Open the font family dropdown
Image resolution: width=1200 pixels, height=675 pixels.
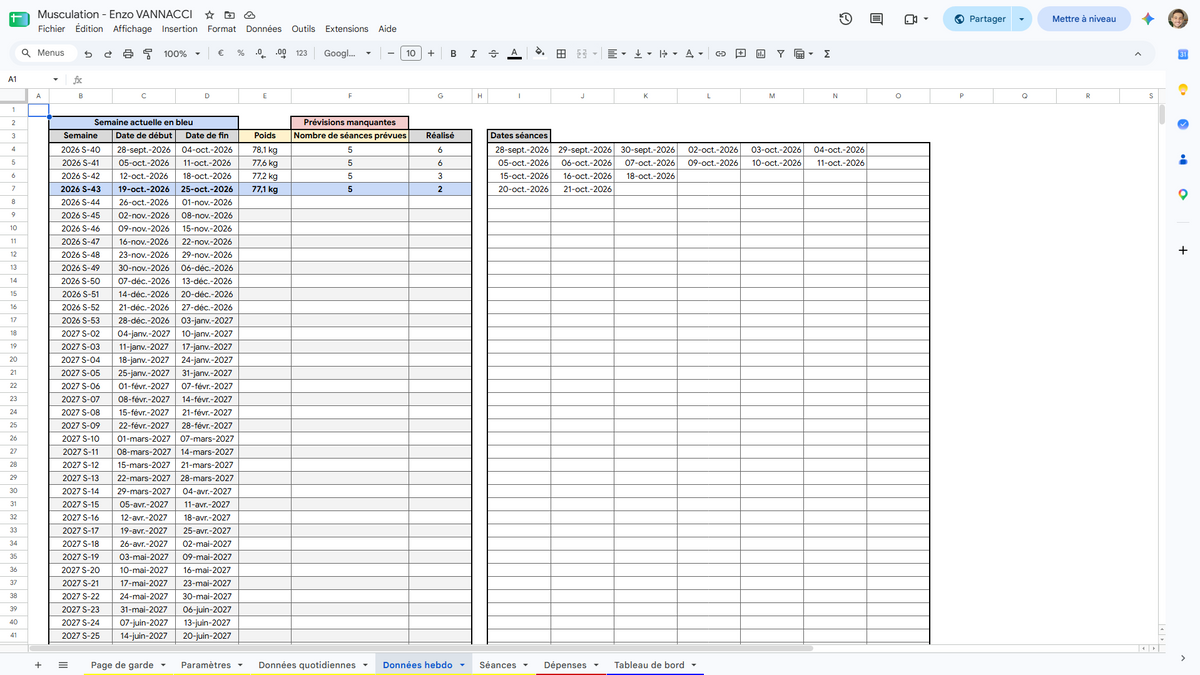tap(347, 54)
